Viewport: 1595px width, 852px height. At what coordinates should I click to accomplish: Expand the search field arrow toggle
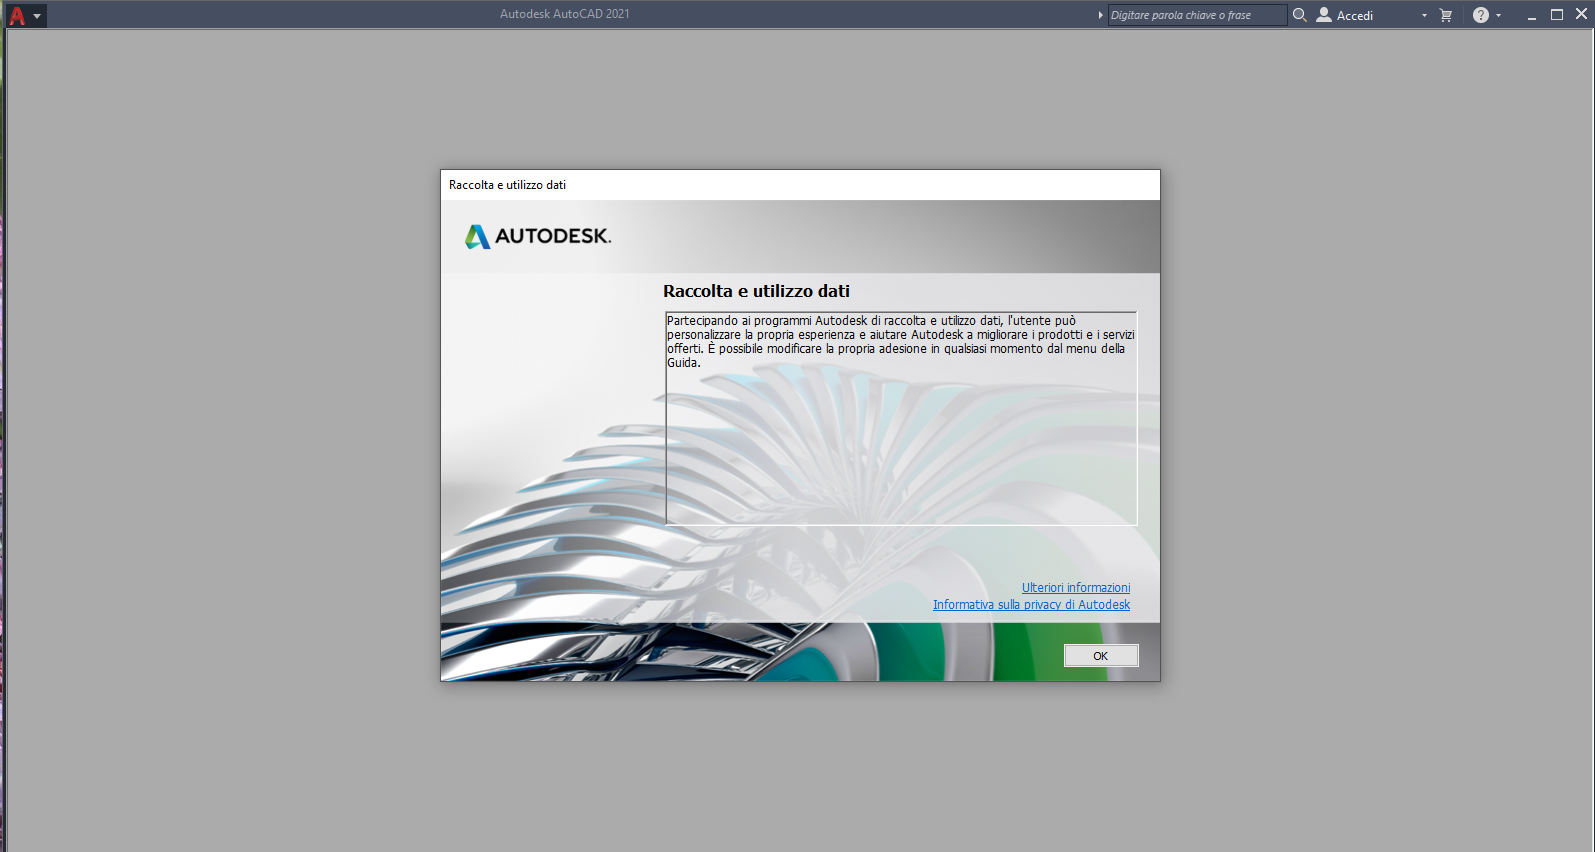[x=1100, y=15]
